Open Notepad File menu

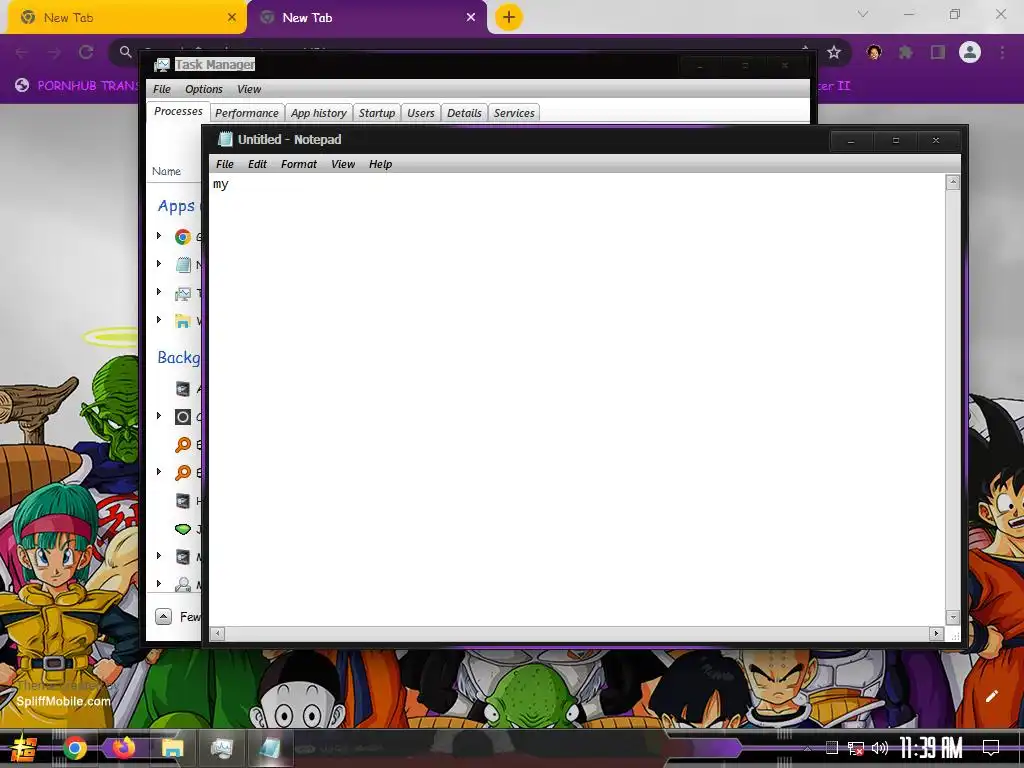[x=225, y=164]
